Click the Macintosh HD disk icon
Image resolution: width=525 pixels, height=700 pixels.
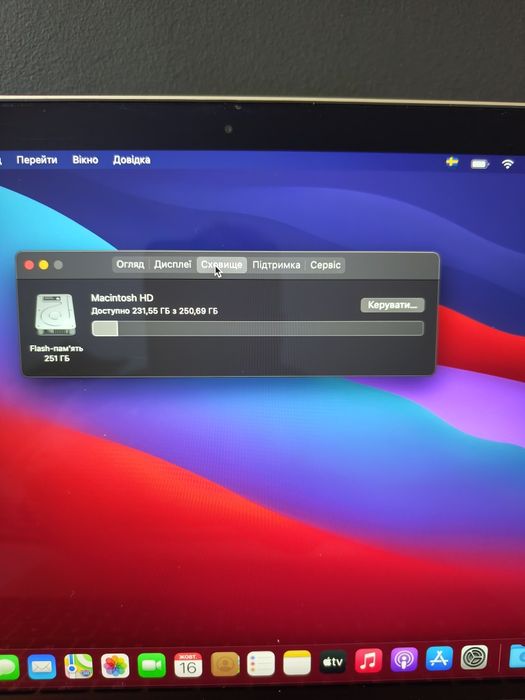[x=55, y=314]
